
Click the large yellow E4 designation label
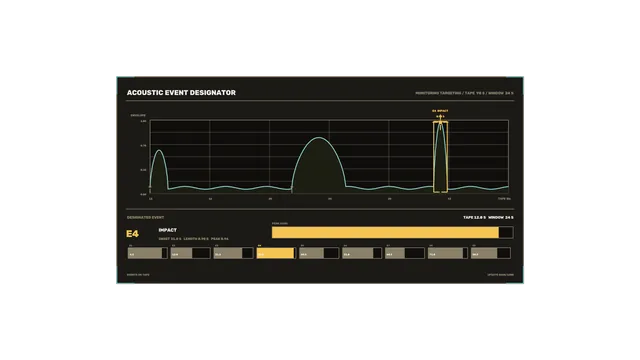click(132, 234)
